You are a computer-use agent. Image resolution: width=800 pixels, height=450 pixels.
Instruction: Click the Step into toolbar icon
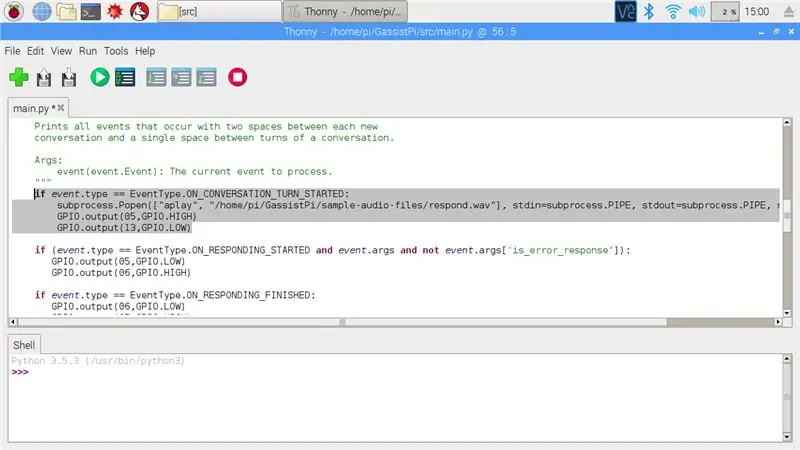pyautogui.click(x=181, y=78)
